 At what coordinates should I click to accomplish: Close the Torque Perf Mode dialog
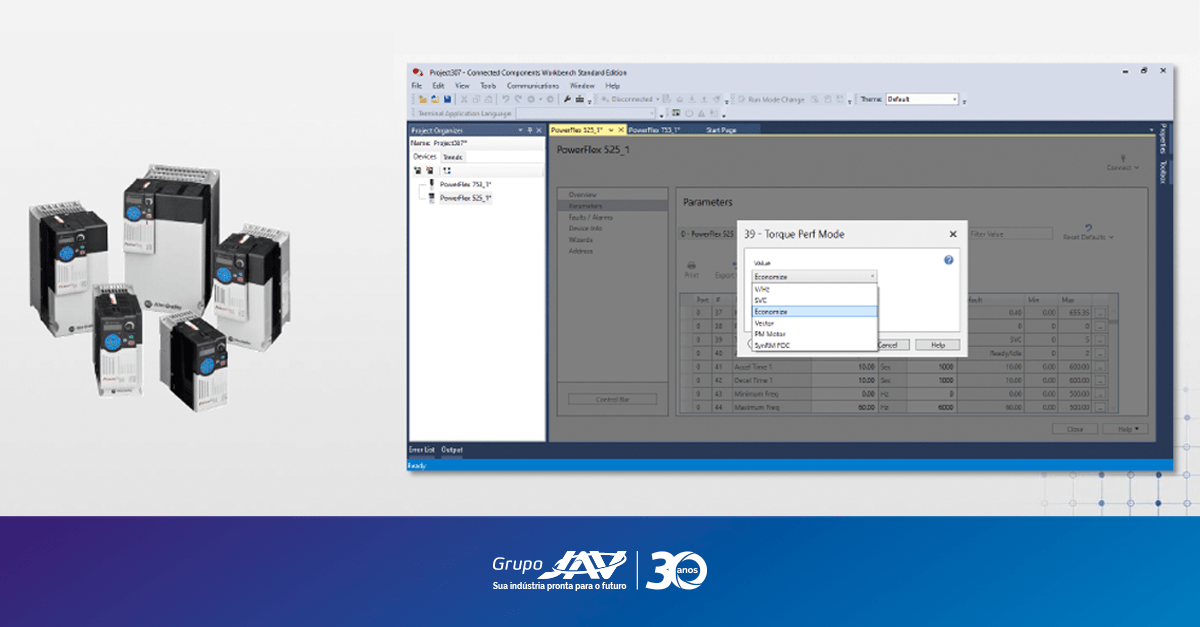[x=952, y=234]
